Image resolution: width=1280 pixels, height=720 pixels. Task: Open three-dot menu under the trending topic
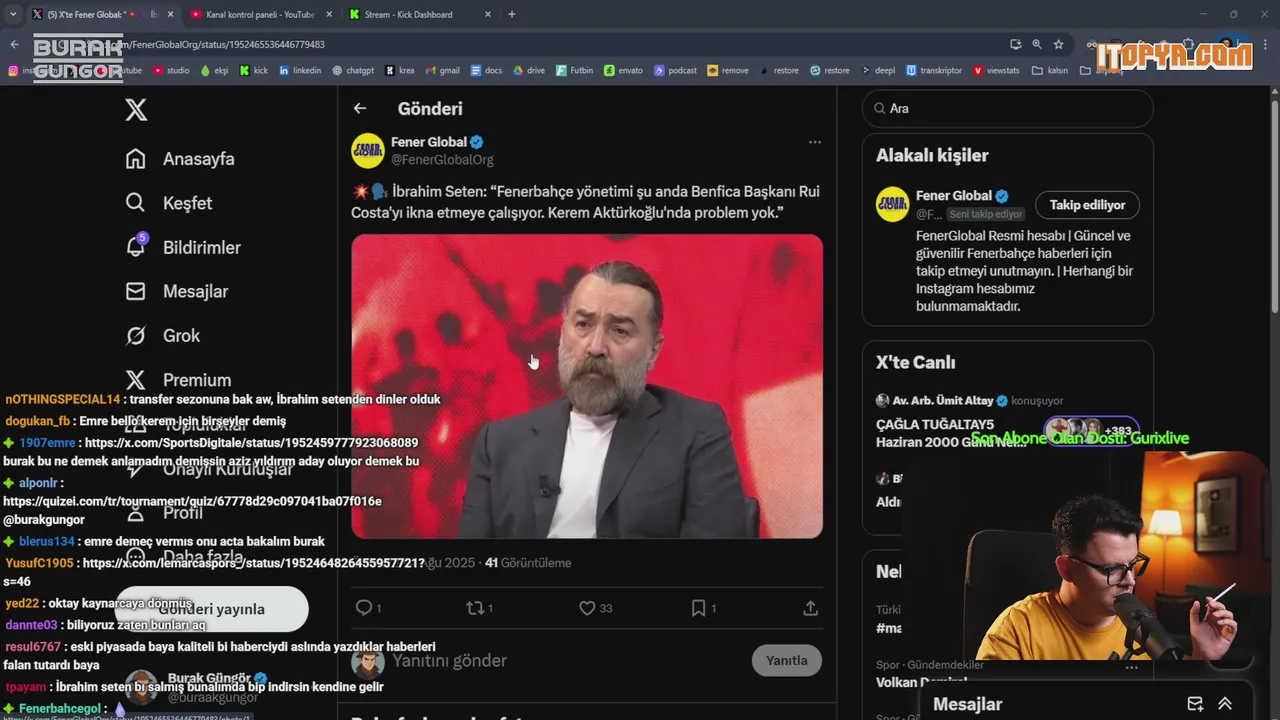pyautogui.click(x=1132, y=667)
